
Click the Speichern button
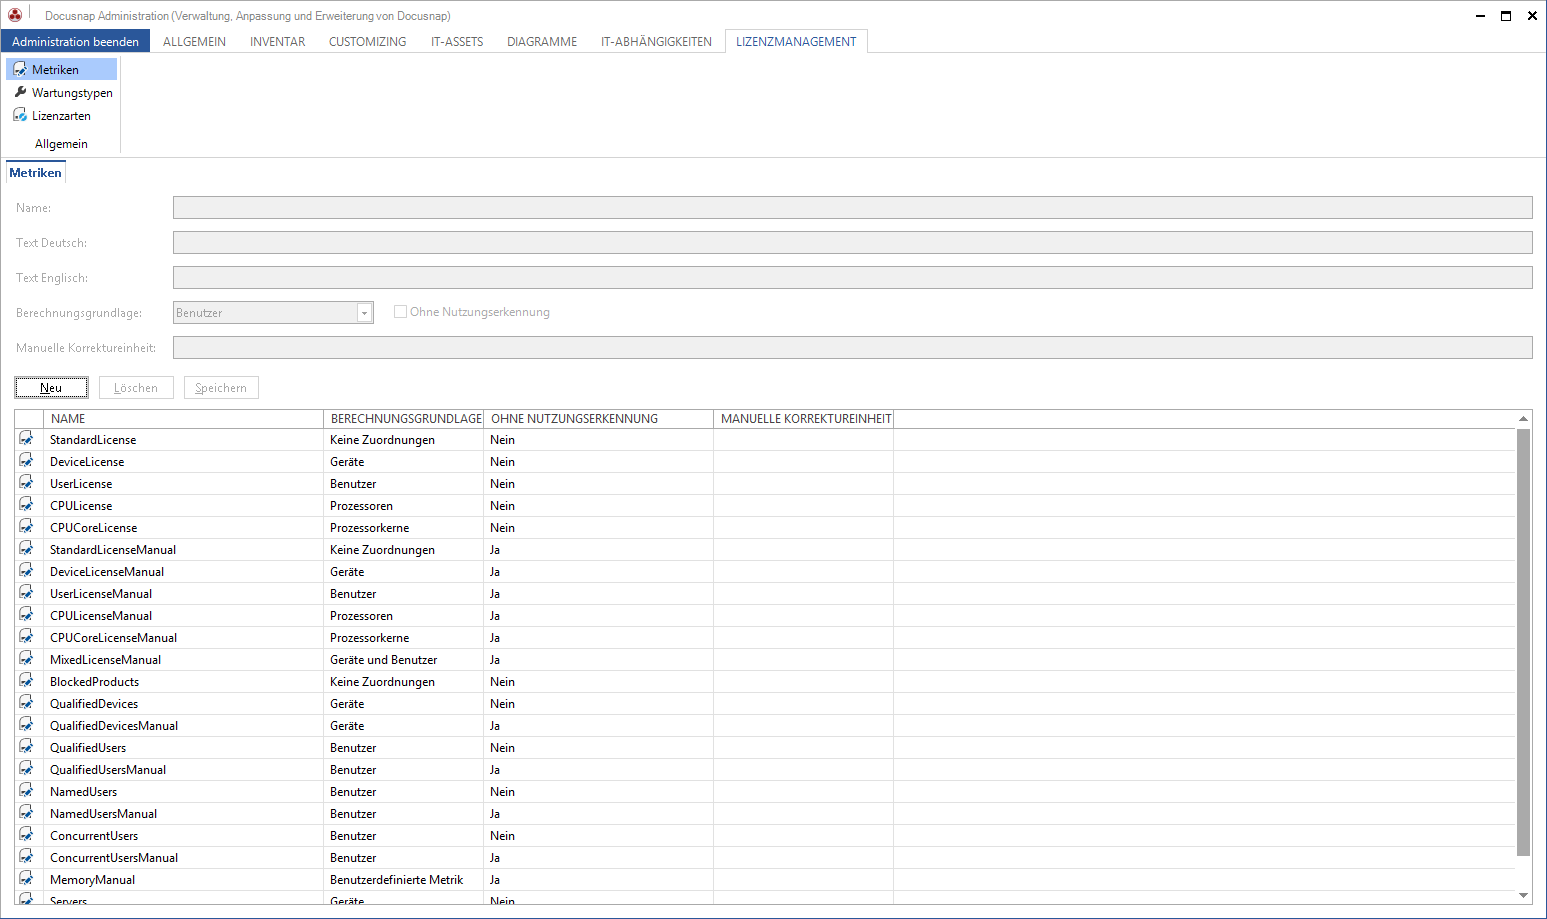click(221, 388)
